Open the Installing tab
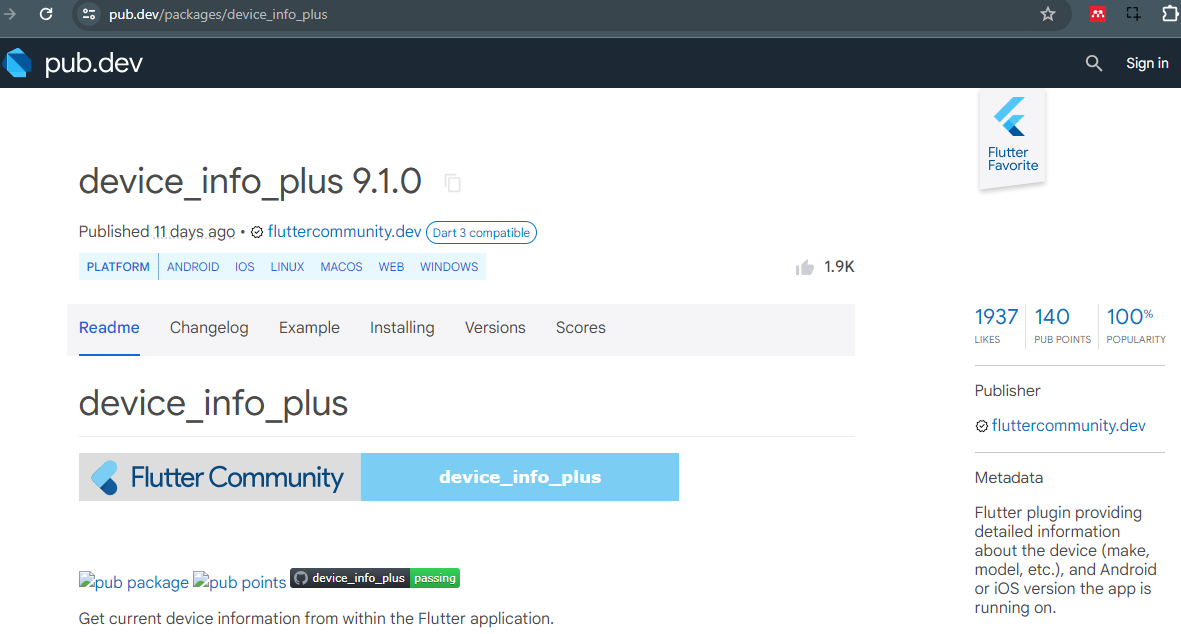This screenshot has height=634, width=1181. [x=402, y=328]
